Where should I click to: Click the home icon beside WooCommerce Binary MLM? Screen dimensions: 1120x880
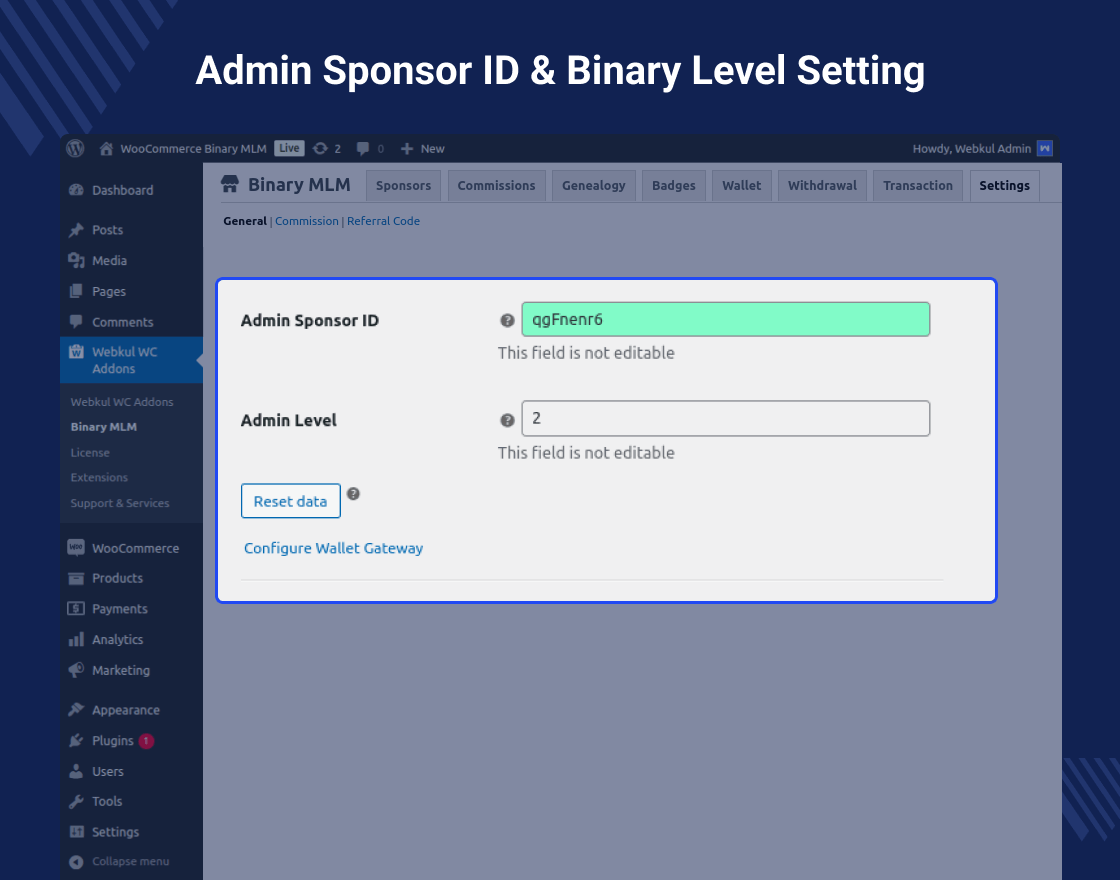(x=106, y=149)
